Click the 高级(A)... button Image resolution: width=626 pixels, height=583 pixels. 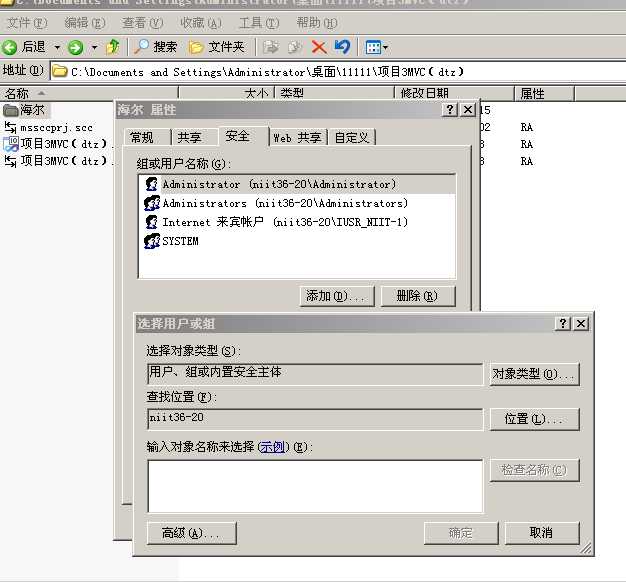[x=192, y=533]
